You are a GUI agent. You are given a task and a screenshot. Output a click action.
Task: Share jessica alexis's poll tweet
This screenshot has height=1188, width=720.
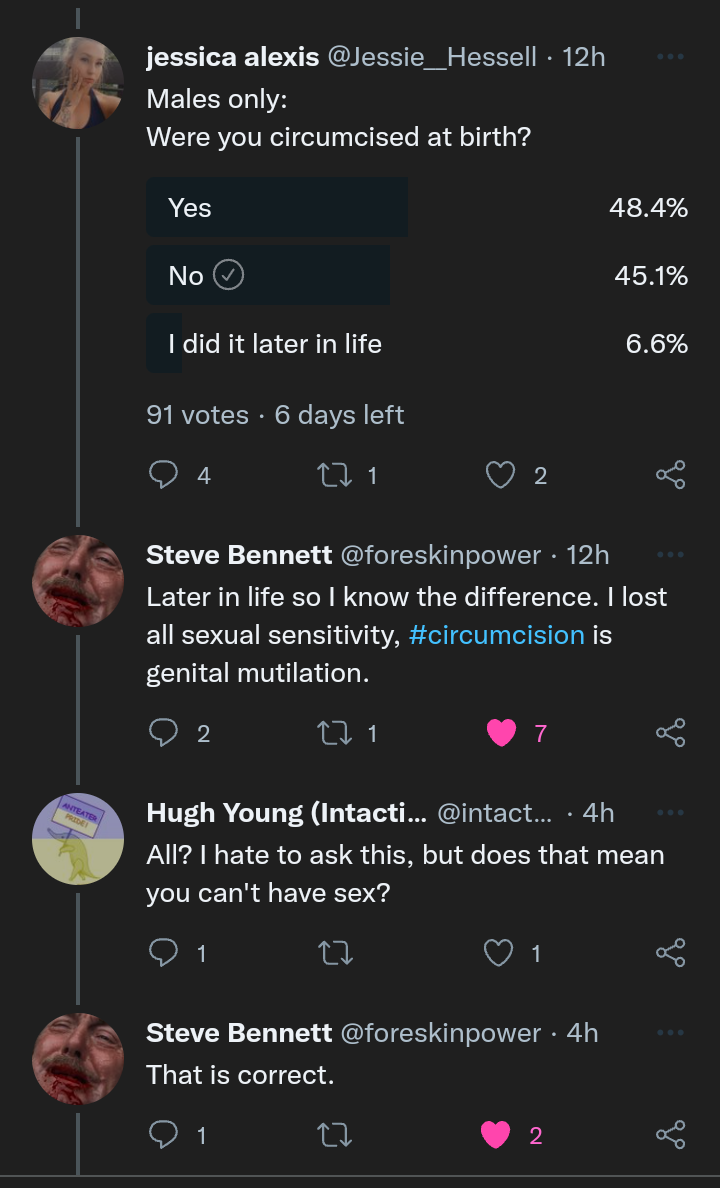670,476
